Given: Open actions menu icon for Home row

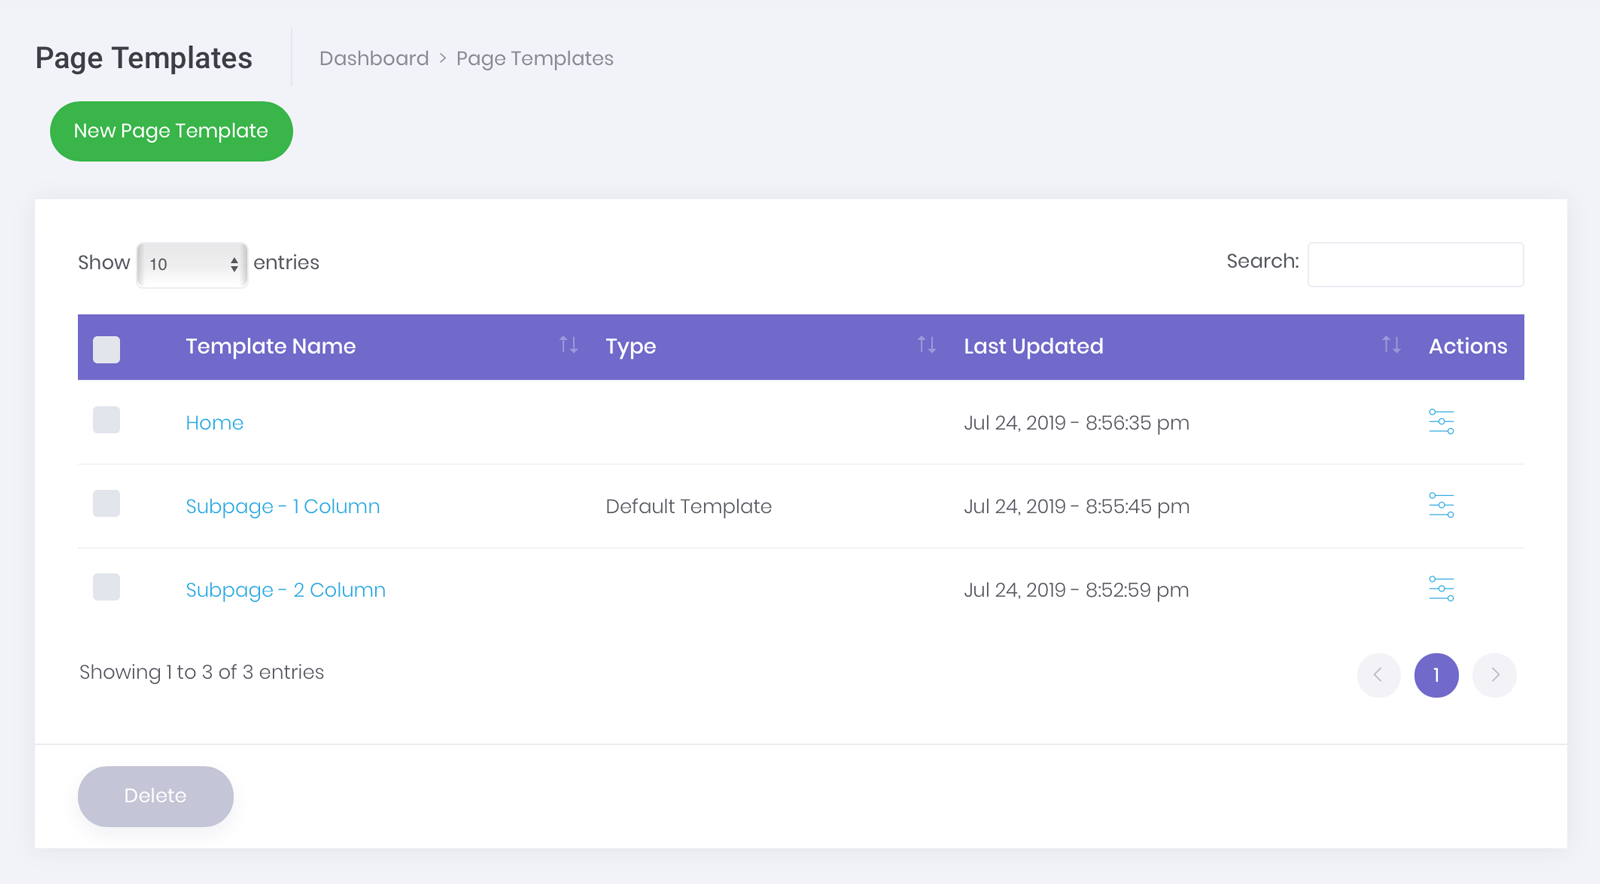Looking at the screenshot, I should [1441, 422].
